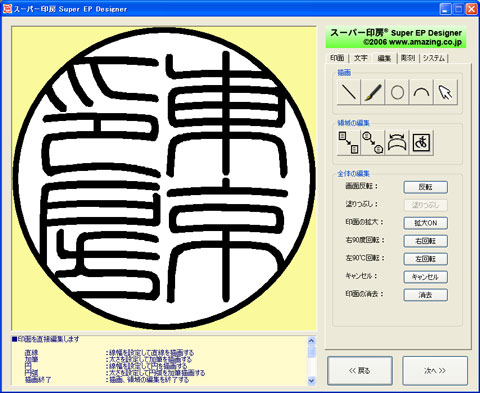
Task: Open the システム tab
Action: [434, 58]
